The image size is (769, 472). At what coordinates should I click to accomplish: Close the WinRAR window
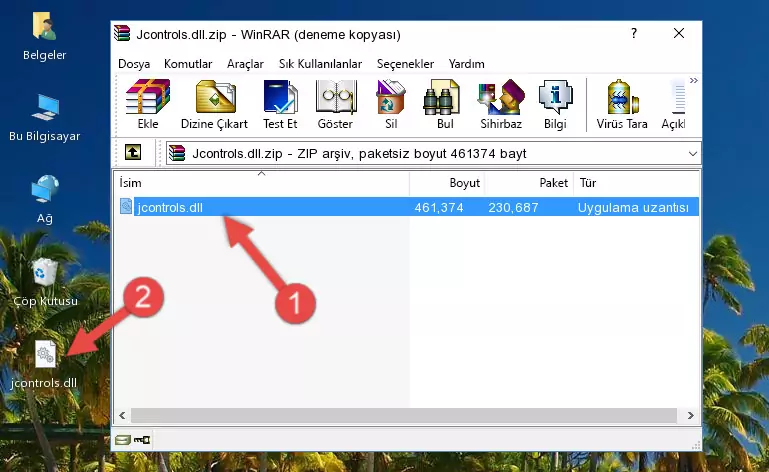click(x=679, y=33)
